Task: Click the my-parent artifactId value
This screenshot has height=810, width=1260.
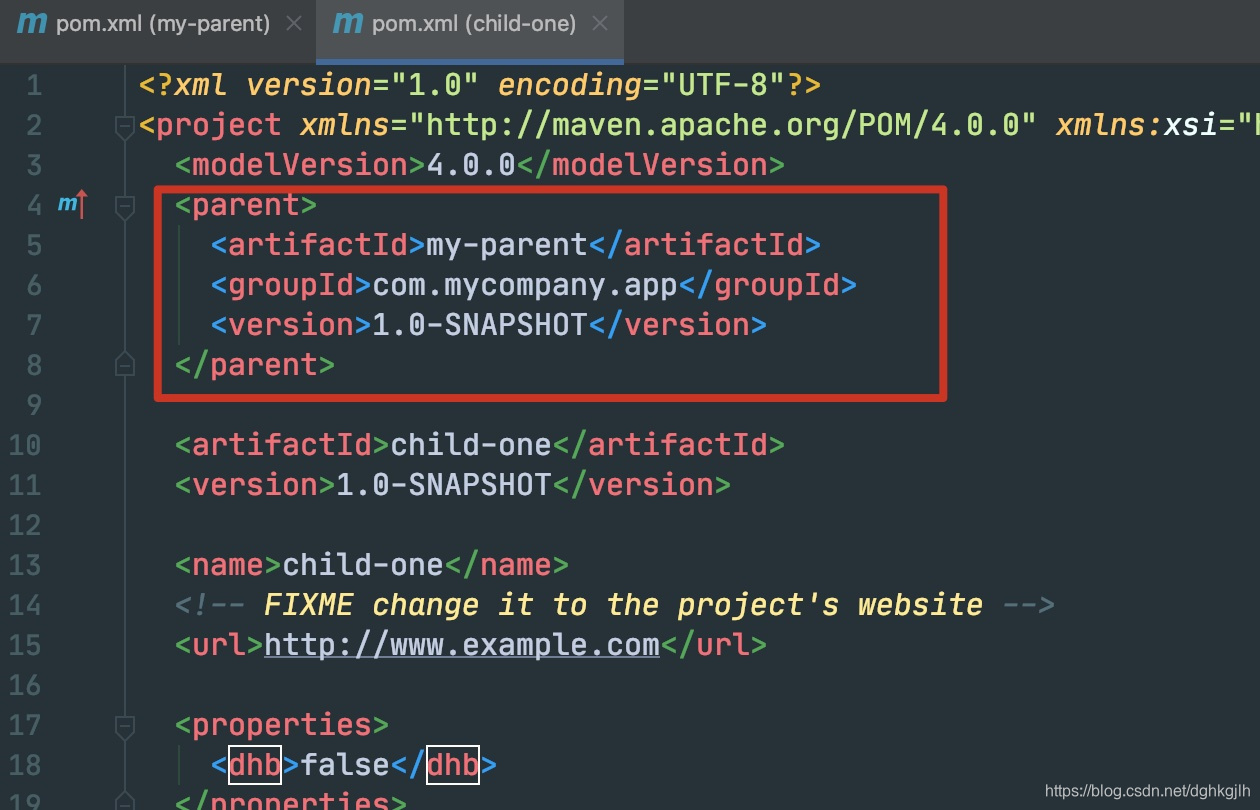Action: [506, 245]
